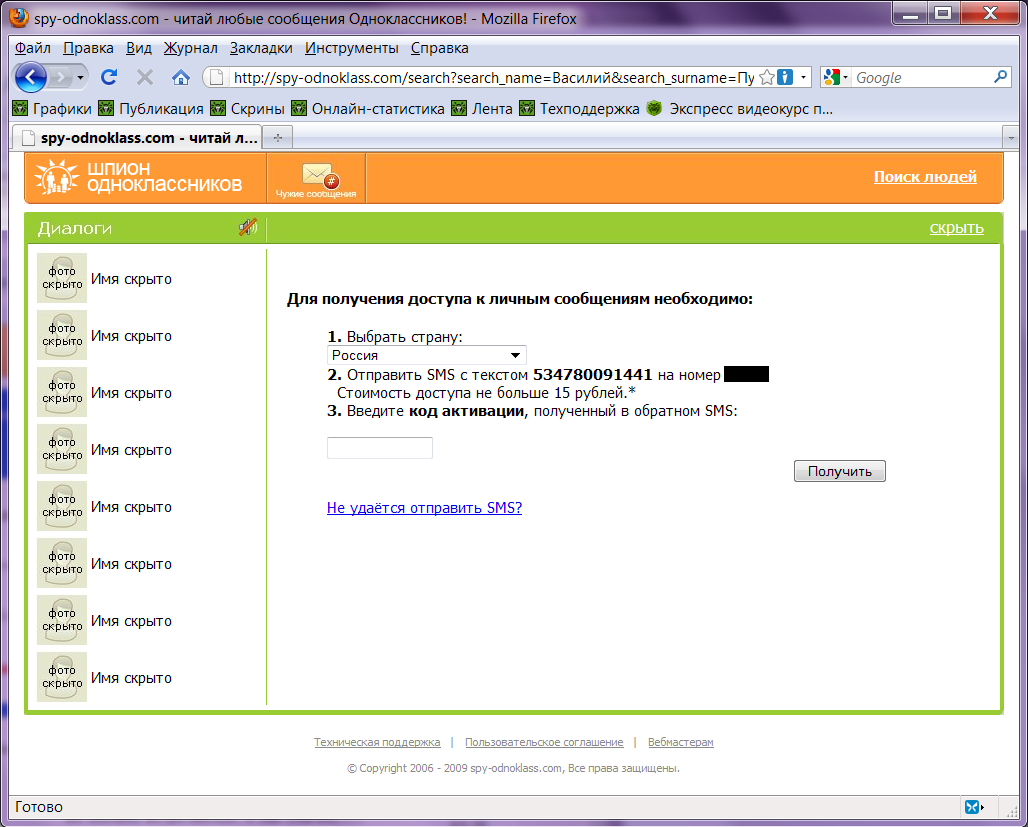Open the Журнал menu

coord(190,48)
